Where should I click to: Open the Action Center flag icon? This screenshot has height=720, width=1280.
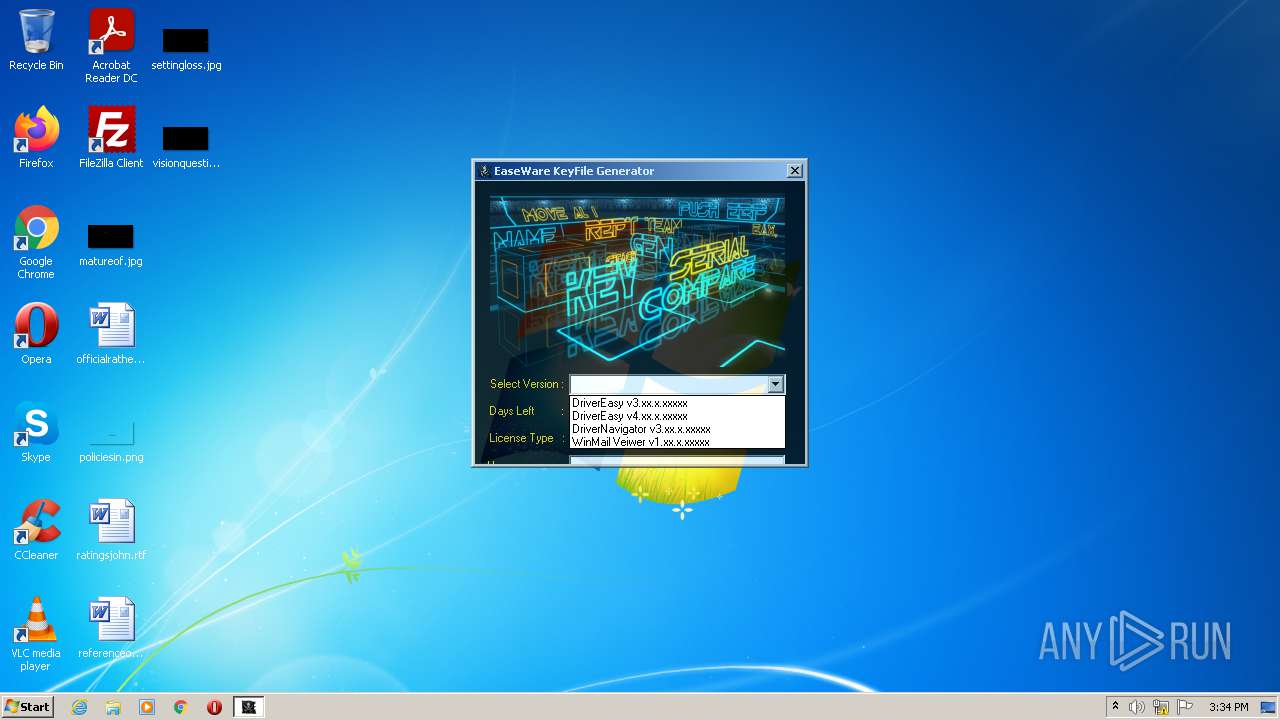[1185, 707]
